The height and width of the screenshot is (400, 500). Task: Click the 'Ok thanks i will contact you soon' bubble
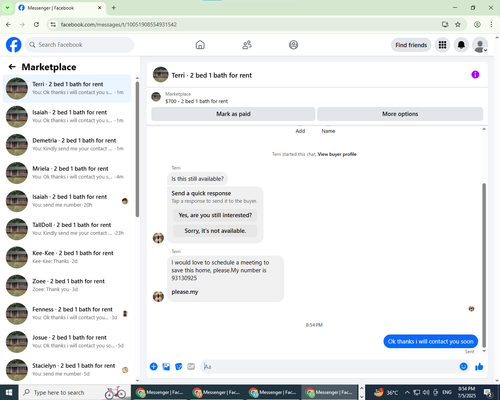click(430, 341)
